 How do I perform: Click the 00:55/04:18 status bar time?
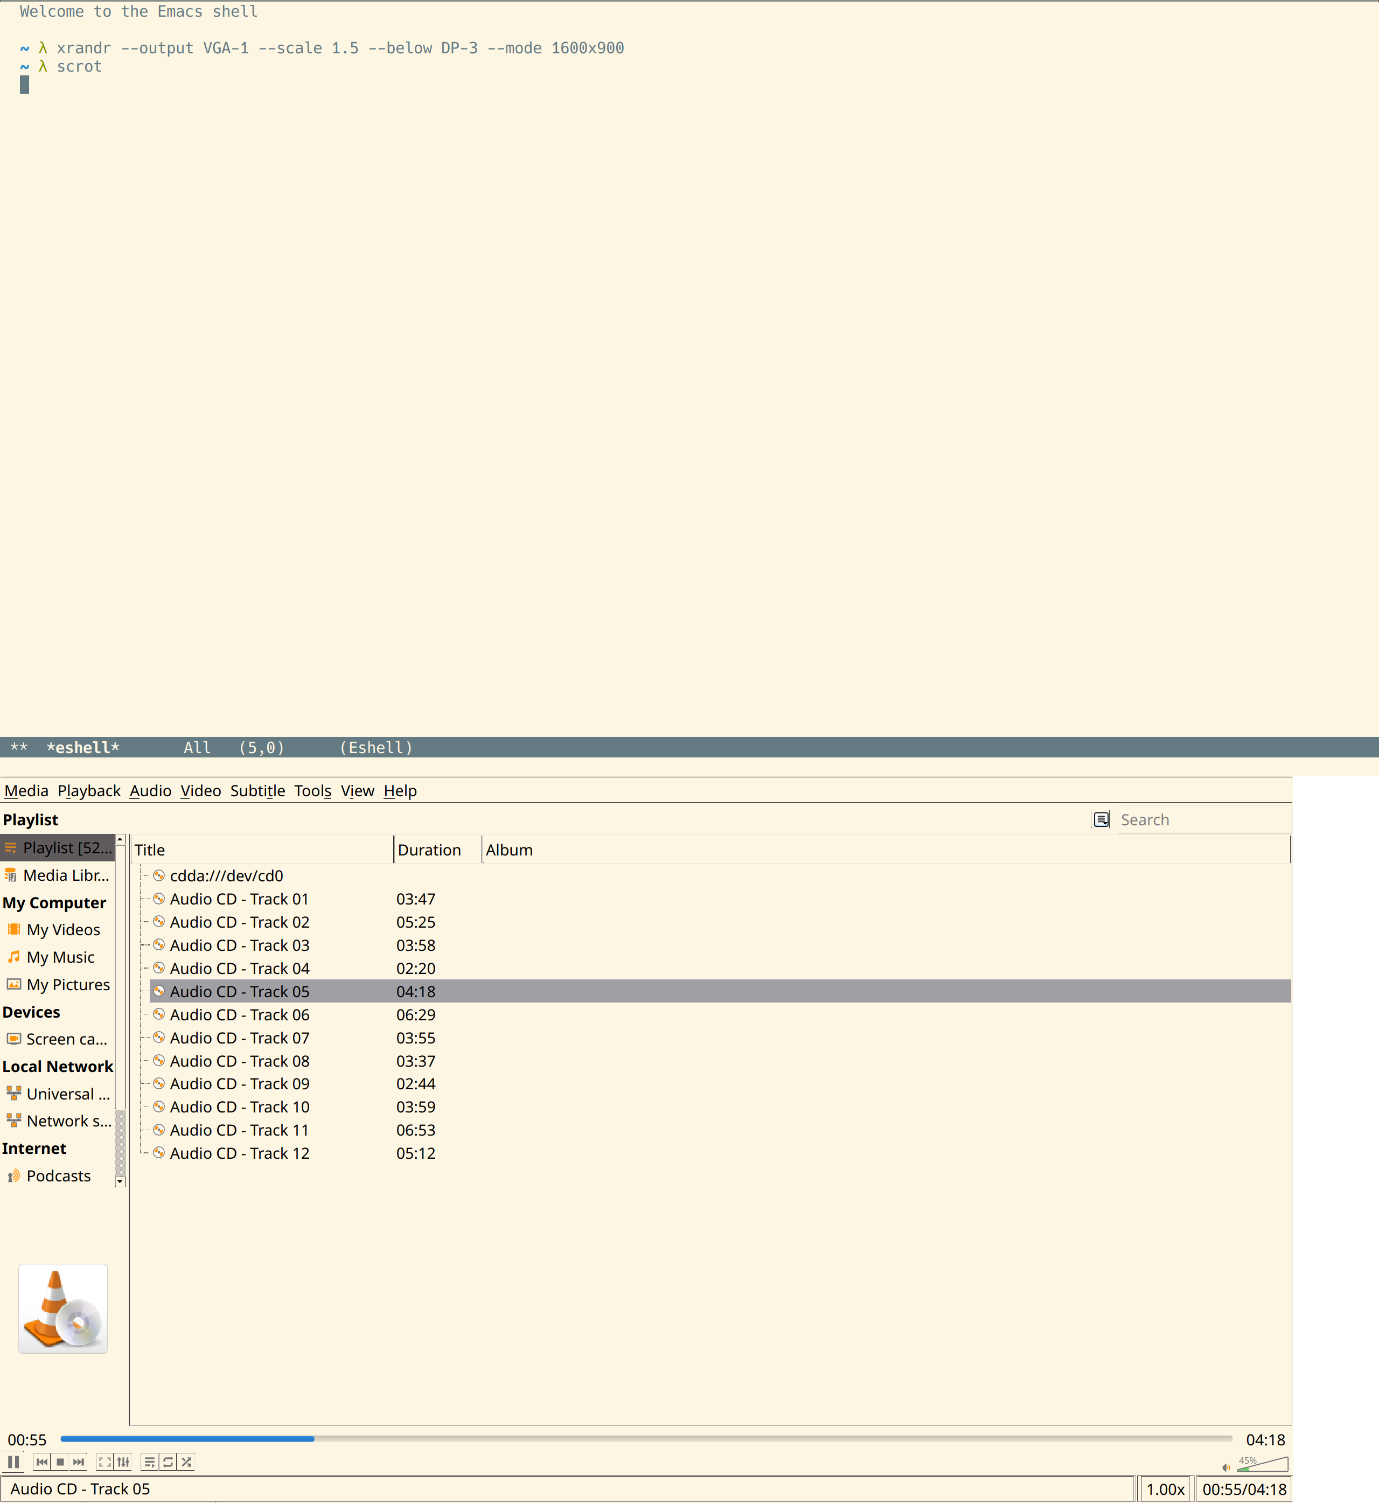[x=1244, y=1489]
